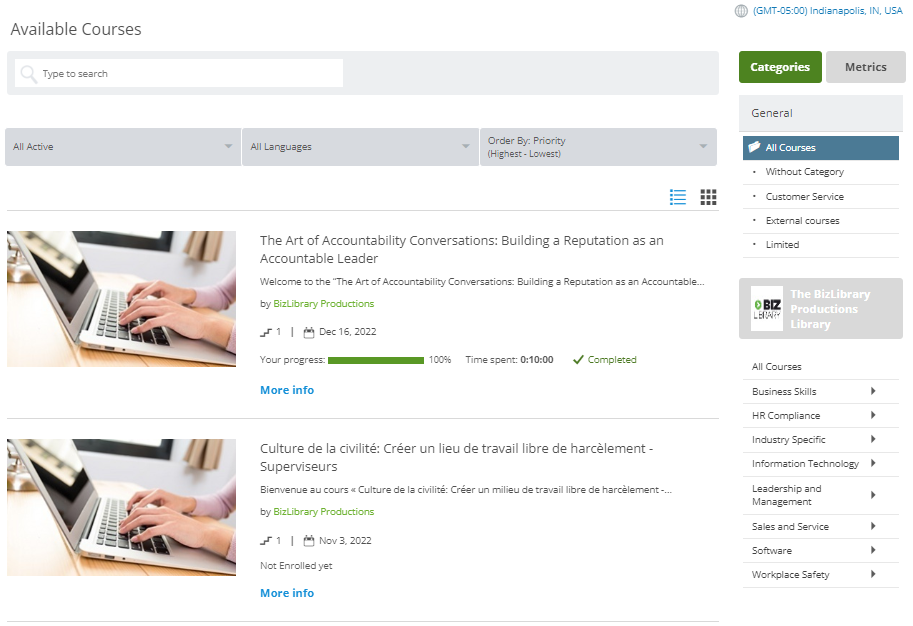The image size is (913, 626).
Task: Open the Order By Priority dropdown
Action: pos(598,147)
